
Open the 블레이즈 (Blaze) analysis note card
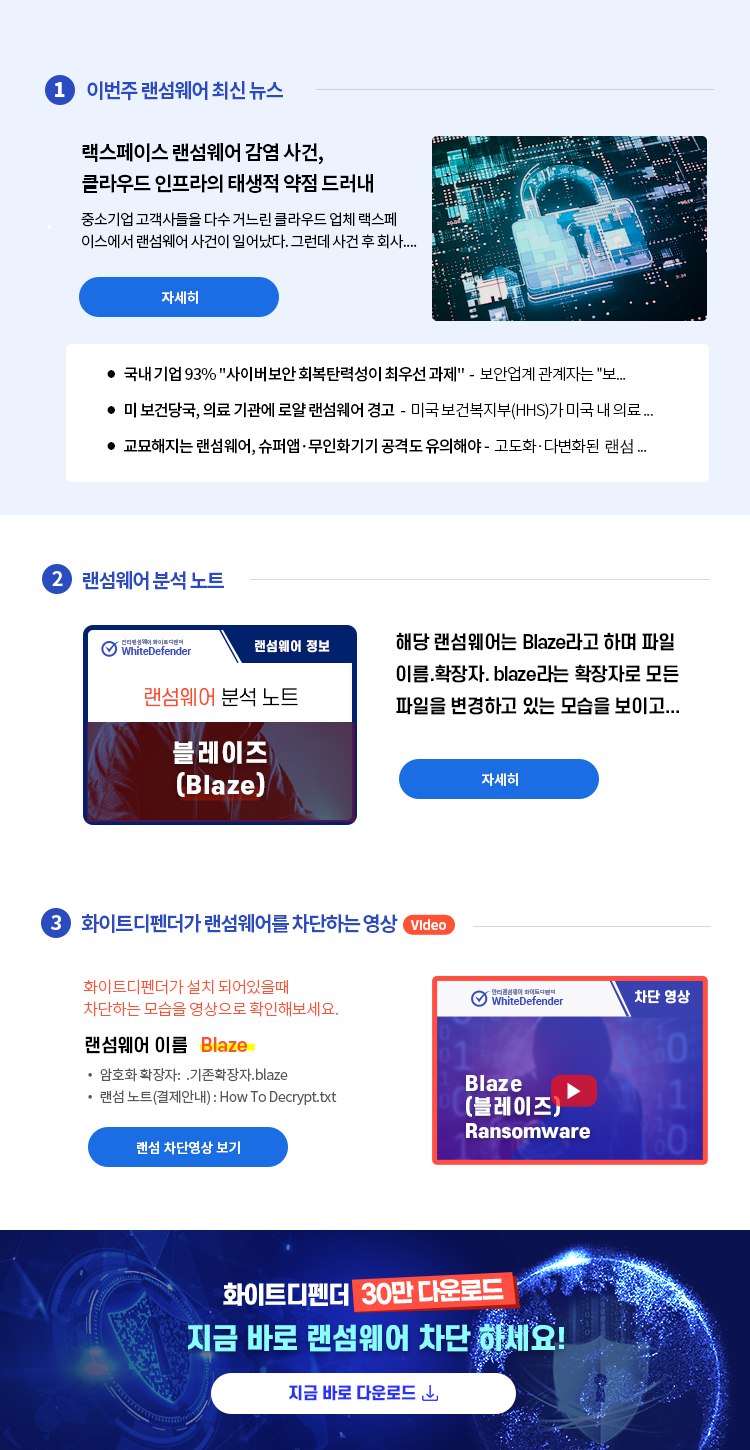point(220,725)
